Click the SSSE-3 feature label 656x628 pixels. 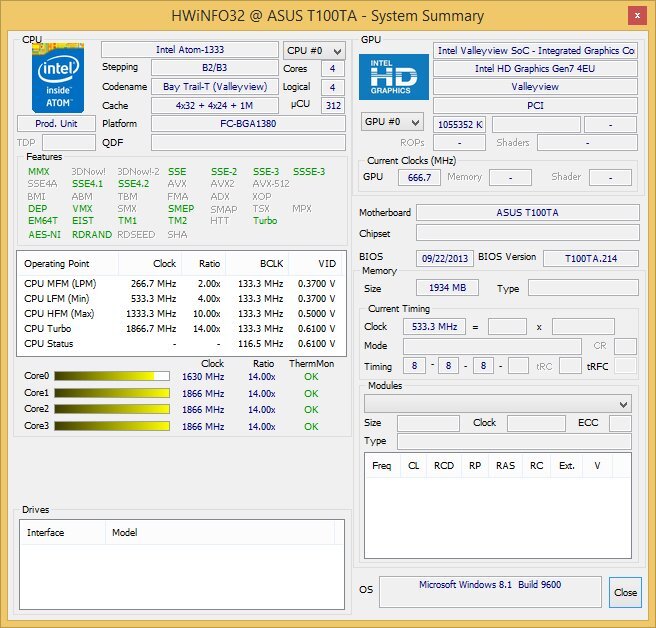pos(309,172)
